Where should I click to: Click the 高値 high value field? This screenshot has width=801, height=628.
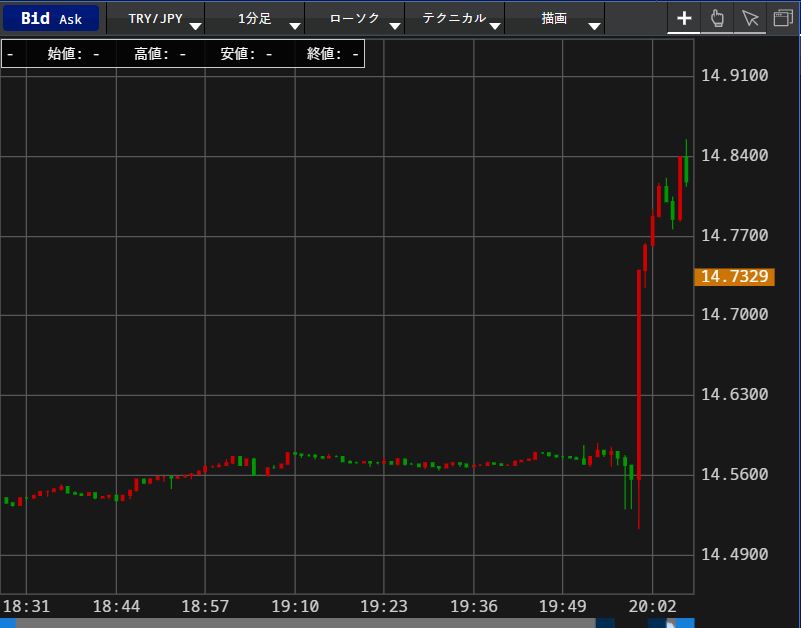pyautogui.click(x=160, y=54)
